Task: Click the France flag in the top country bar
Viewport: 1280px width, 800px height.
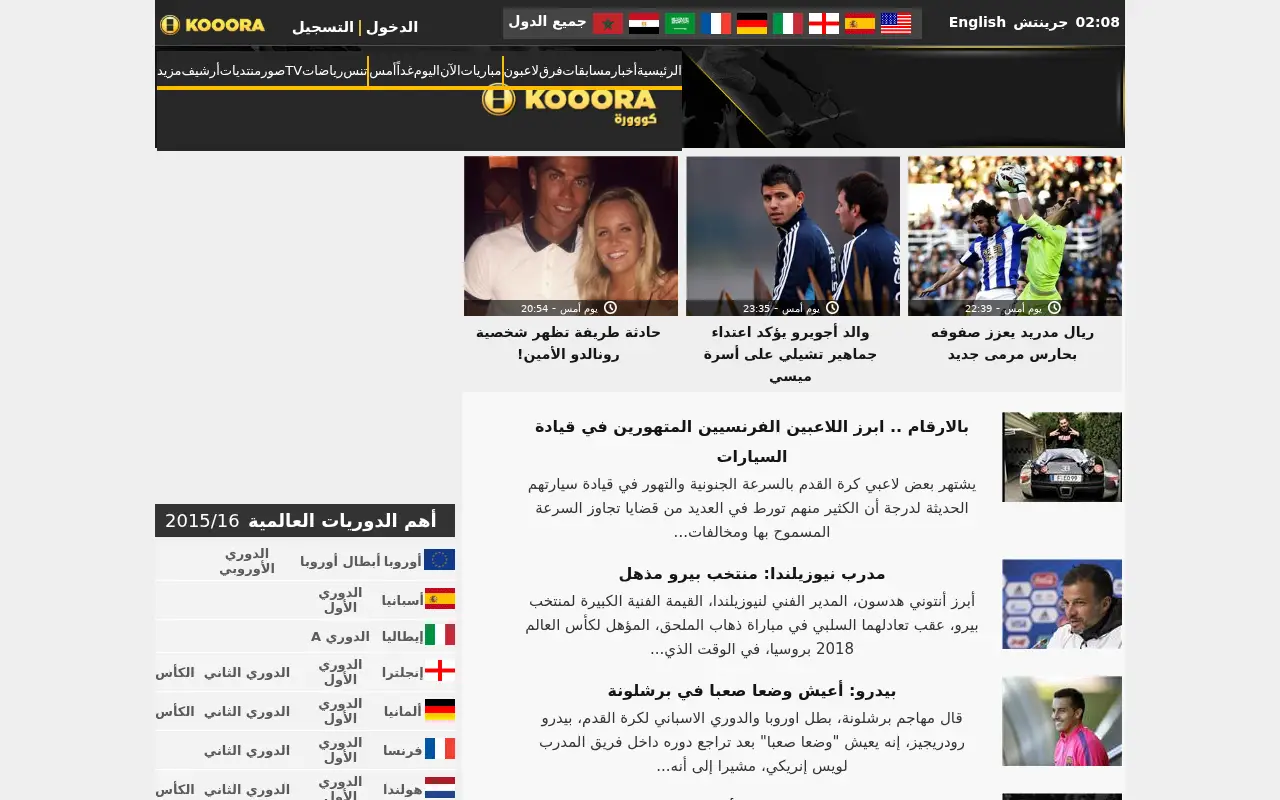Action: 716,23
